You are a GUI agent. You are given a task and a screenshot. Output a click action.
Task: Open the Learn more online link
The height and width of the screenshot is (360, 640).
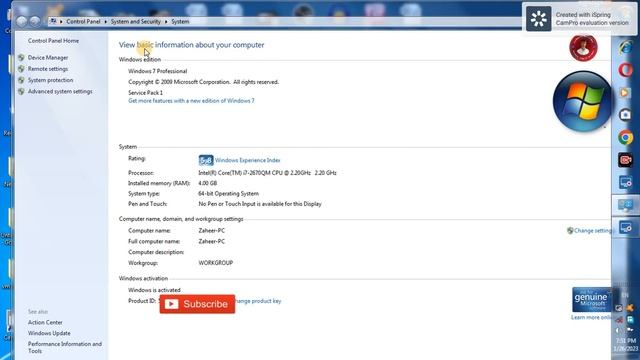tap(591, 318)
